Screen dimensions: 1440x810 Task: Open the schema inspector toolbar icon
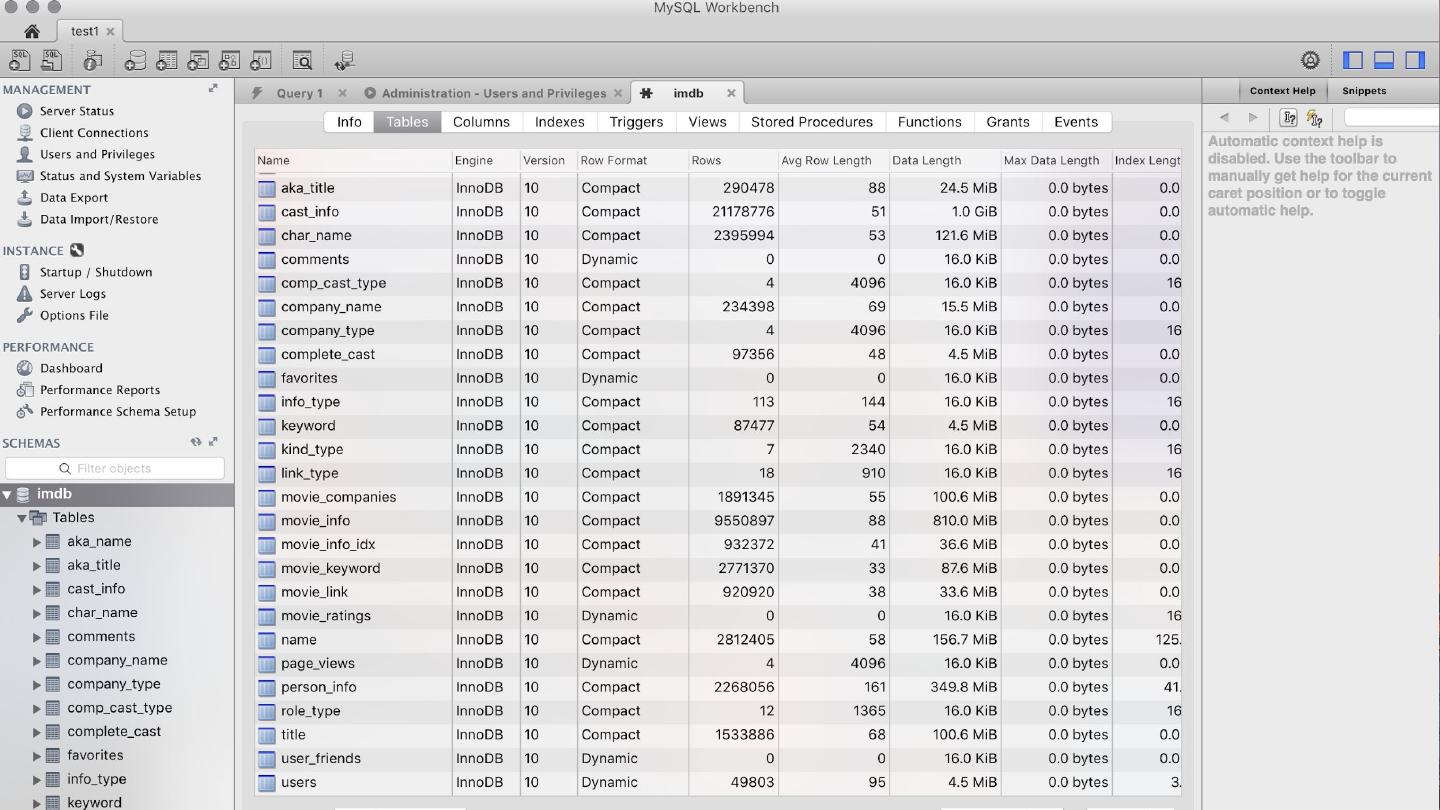[x=93, y=61]
